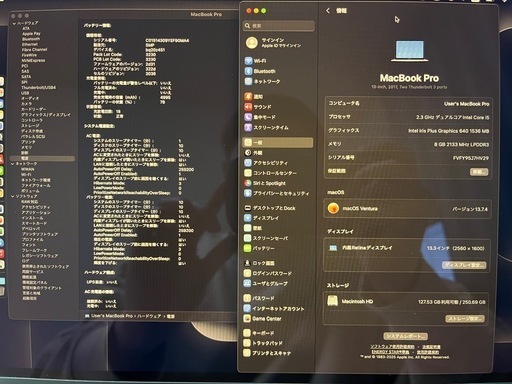Open the パスワード key icon
The image size is (512, 384).
pos(247,298)
